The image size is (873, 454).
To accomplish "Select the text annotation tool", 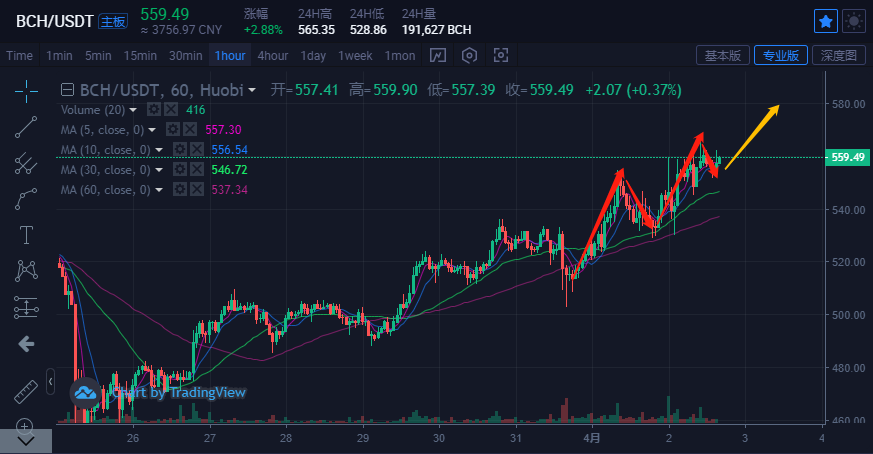I will pyautogui.click(x=26, y=235).
